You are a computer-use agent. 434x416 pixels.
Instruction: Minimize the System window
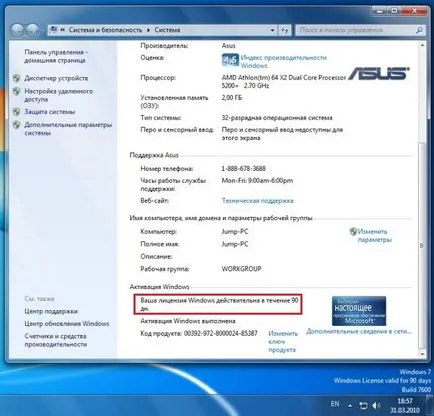[x=379, y=11]
